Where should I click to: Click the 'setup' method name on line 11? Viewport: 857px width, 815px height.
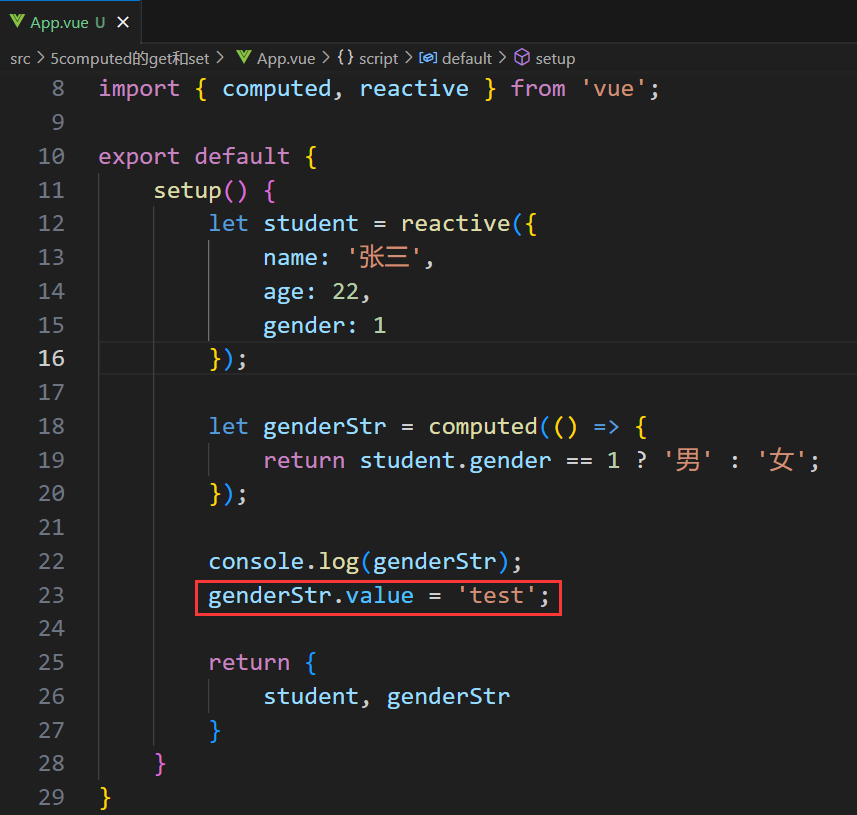tap(187, 191)
